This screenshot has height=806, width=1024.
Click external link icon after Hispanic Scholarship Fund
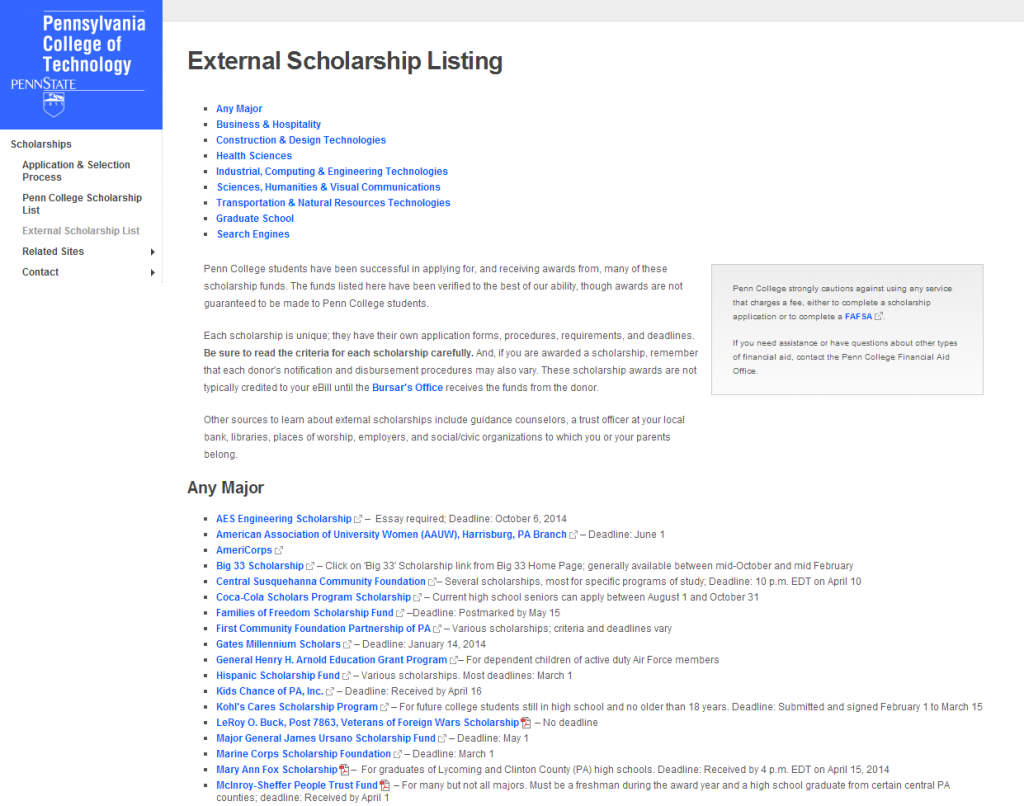coord(346,676)
